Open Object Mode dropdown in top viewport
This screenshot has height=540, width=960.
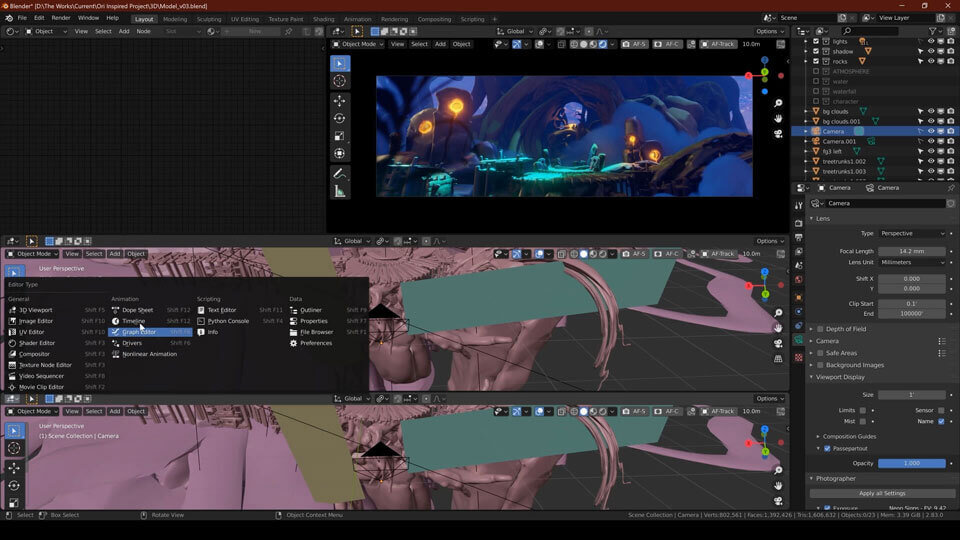(x=358, y=44)
